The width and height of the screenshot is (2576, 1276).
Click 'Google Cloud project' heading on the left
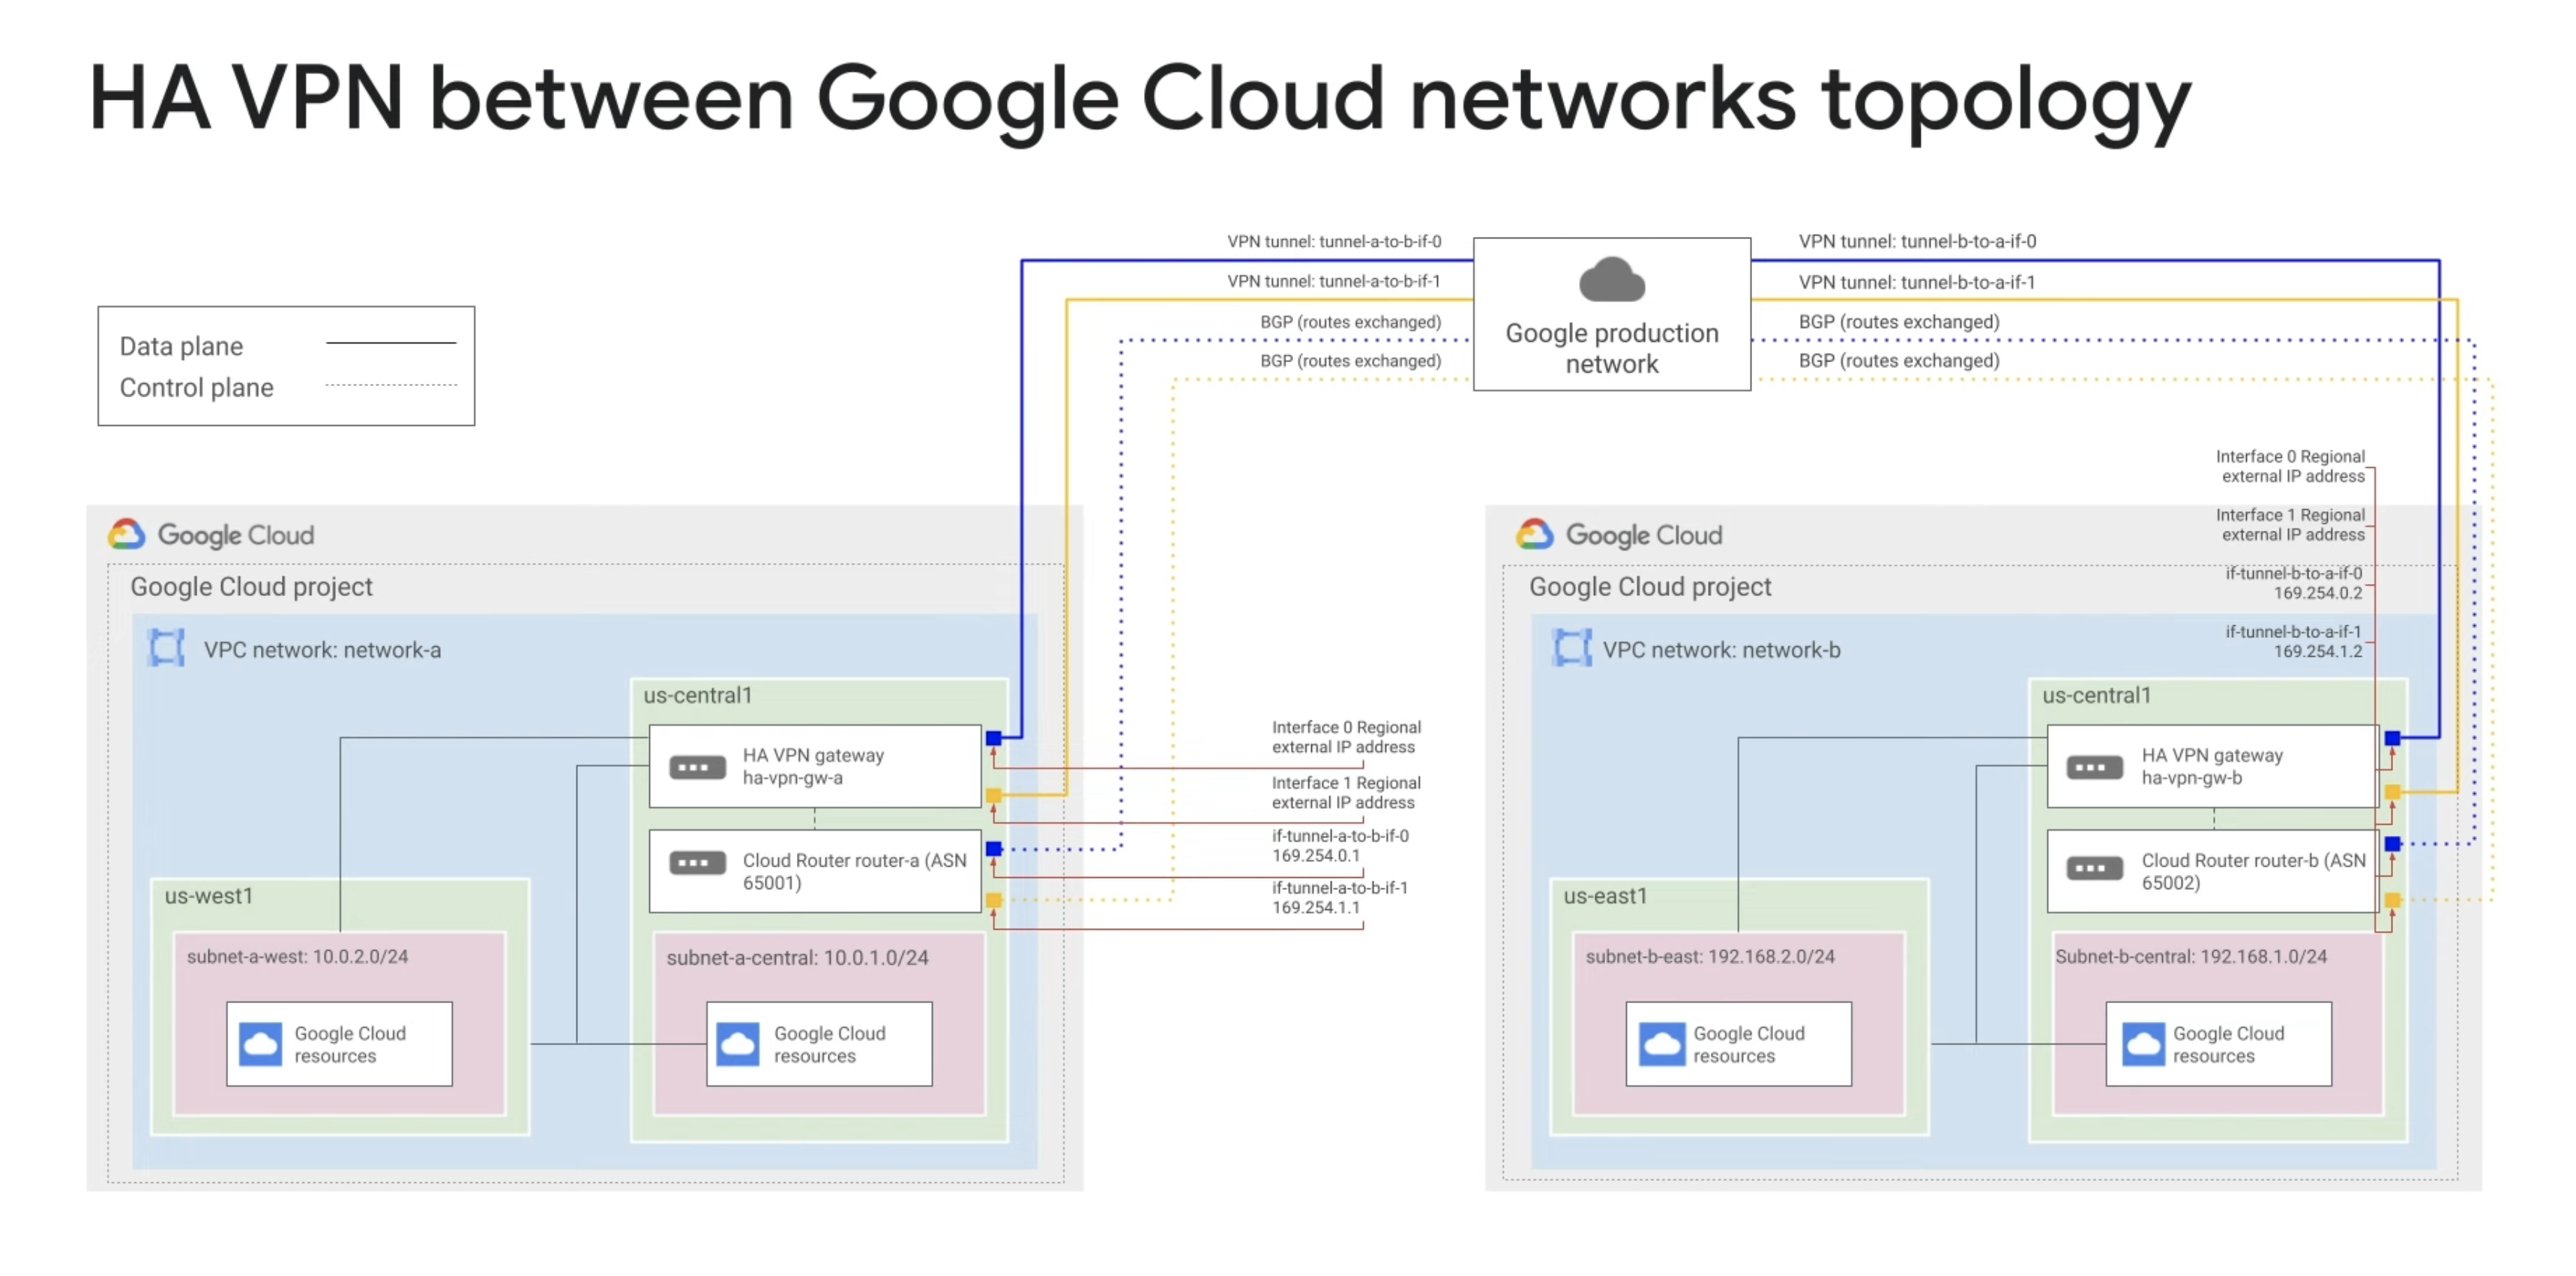click(251, 587)
